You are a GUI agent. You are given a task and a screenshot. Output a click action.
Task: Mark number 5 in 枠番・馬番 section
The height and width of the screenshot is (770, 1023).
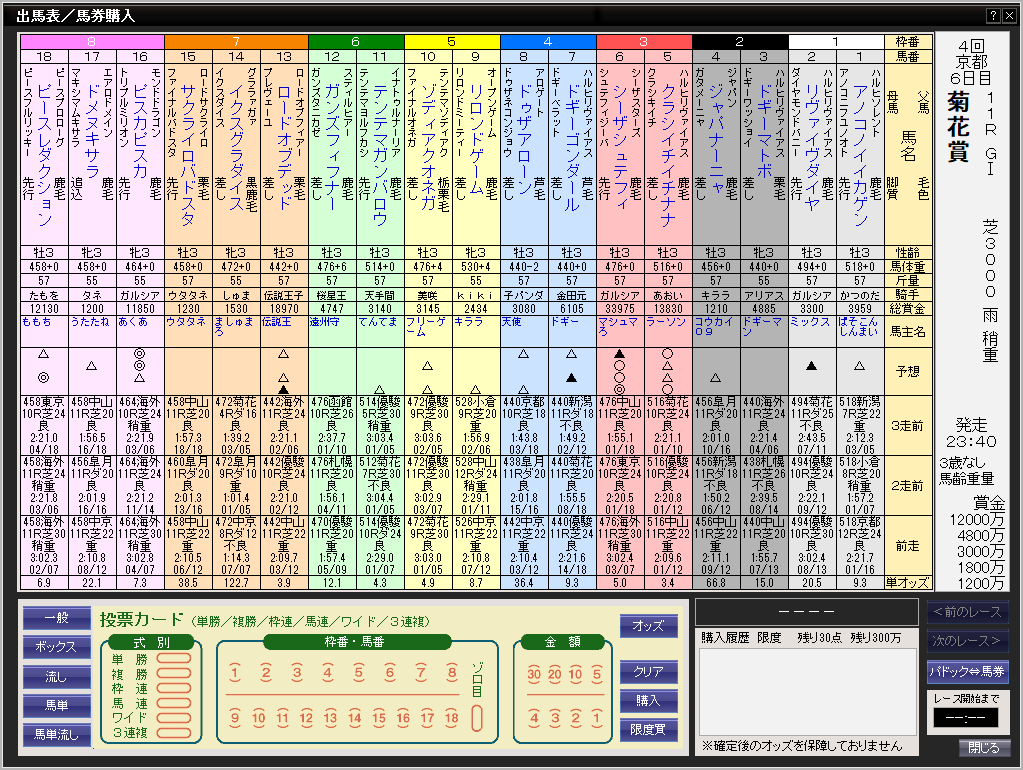(359, 673)
